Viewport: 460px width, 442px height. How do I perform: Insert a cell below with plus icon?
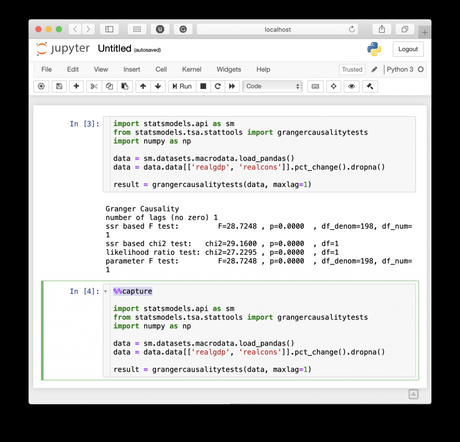point(76,86)
